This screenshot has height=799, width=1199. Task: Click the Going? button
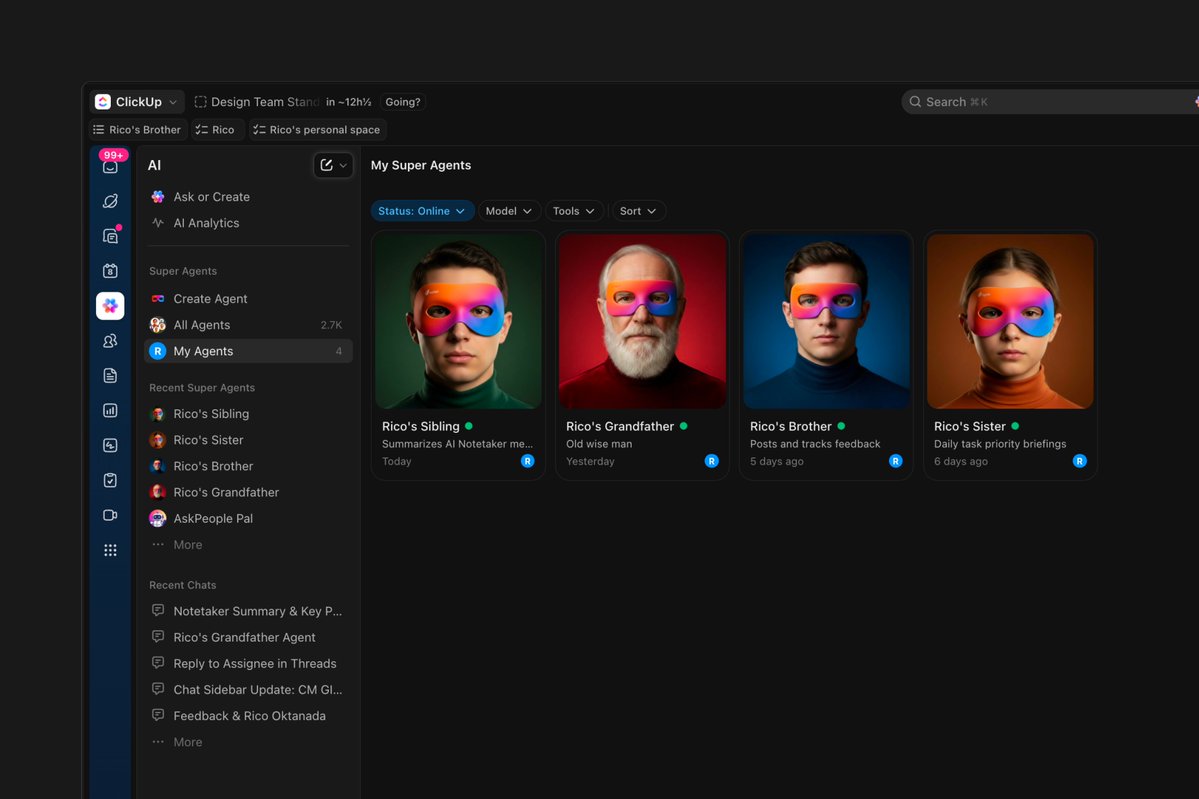403,102
